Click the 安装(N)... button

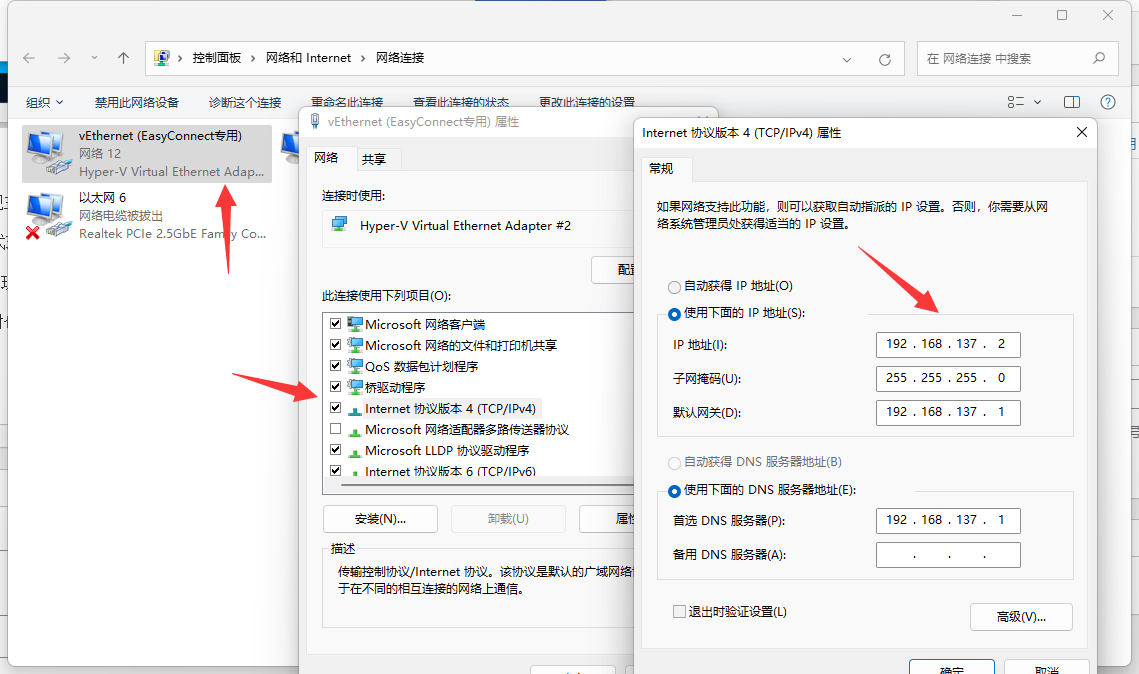[380, 518]
